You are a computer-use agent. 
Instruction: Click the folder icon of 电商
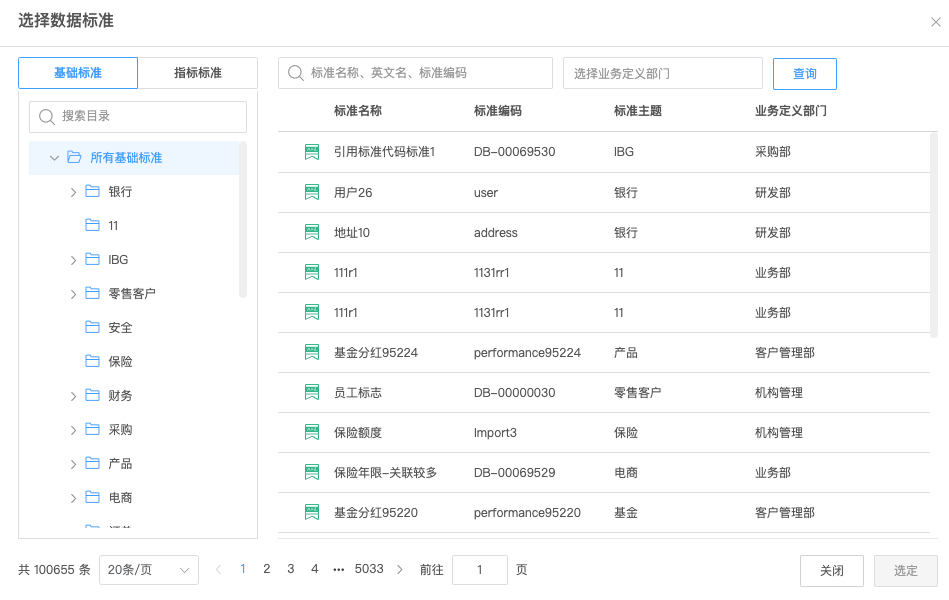click(x=93, y=497)
